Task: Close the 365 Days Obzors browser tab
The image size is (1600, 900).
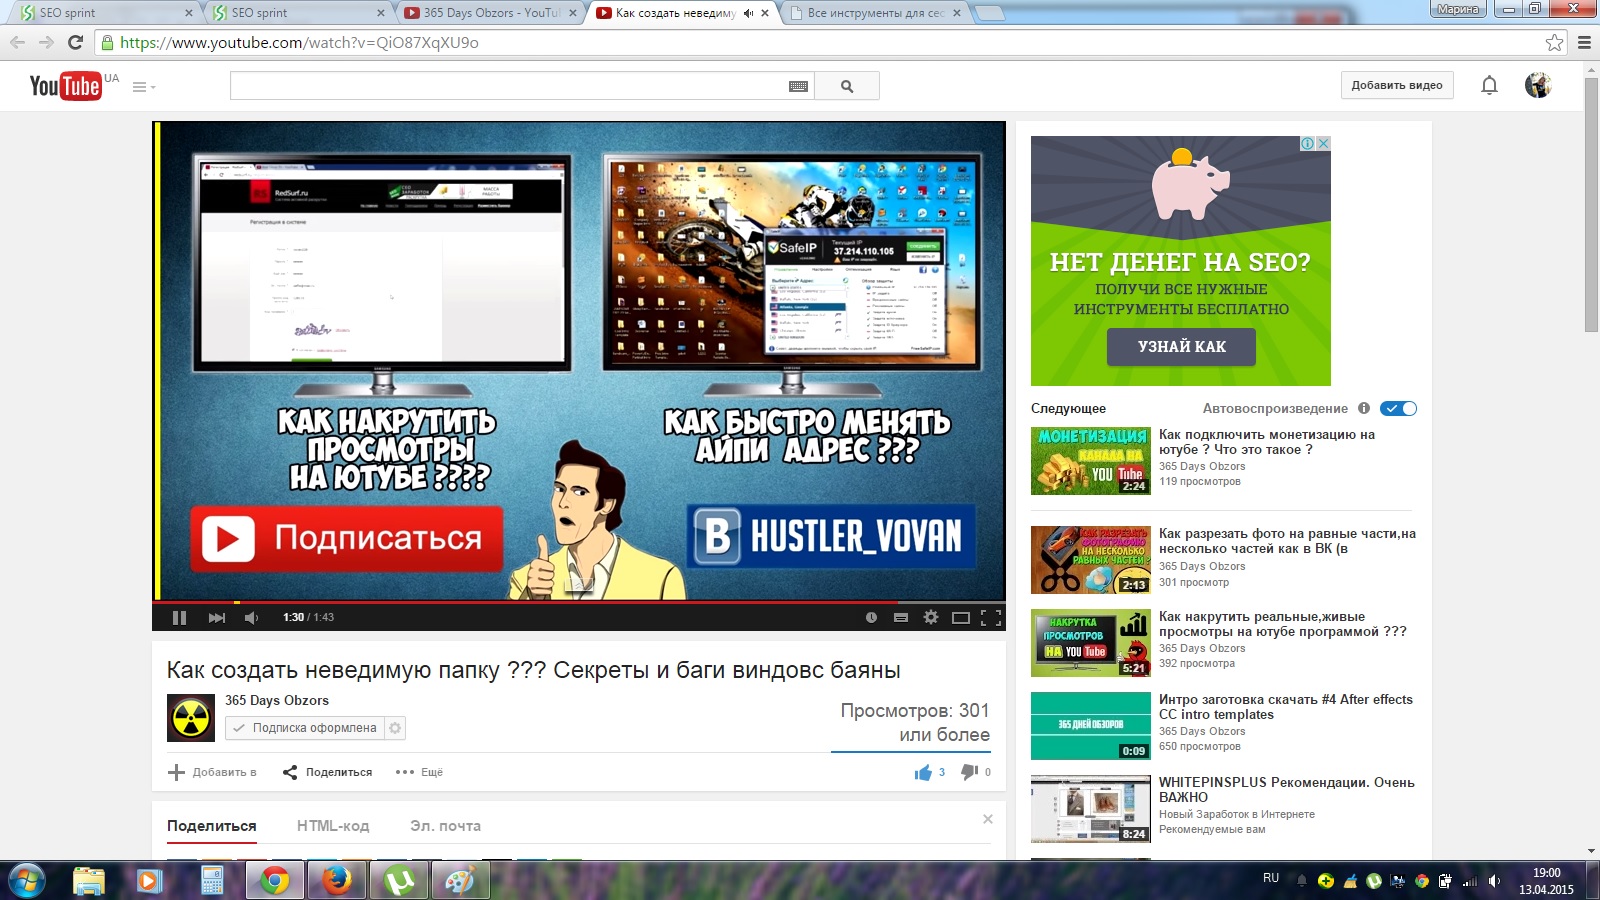Action: coord(573,13)
